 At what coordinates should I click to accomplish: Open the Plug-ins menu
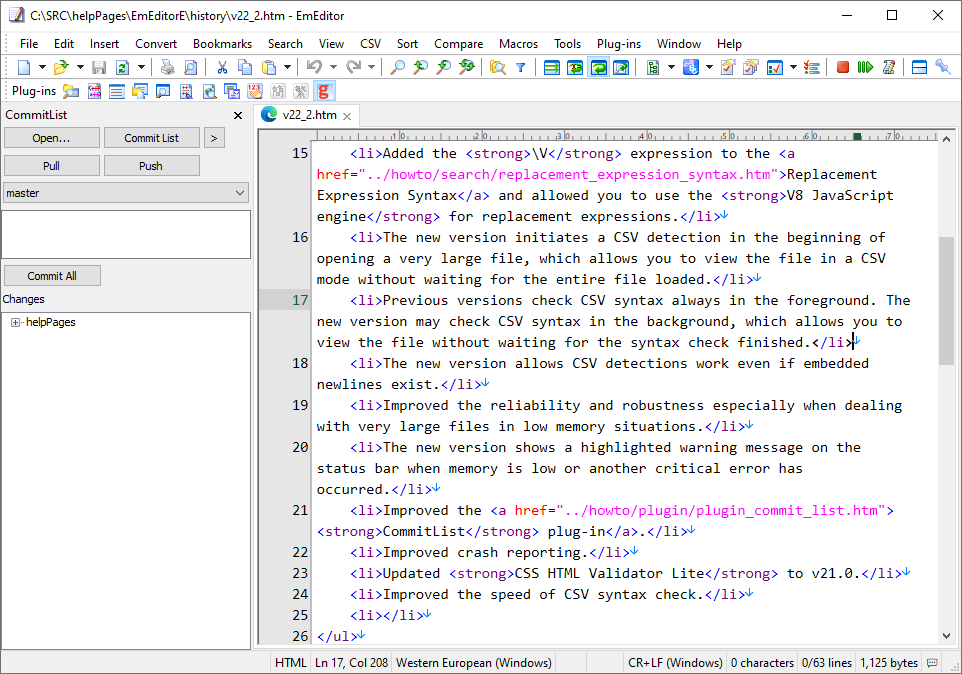618,44
